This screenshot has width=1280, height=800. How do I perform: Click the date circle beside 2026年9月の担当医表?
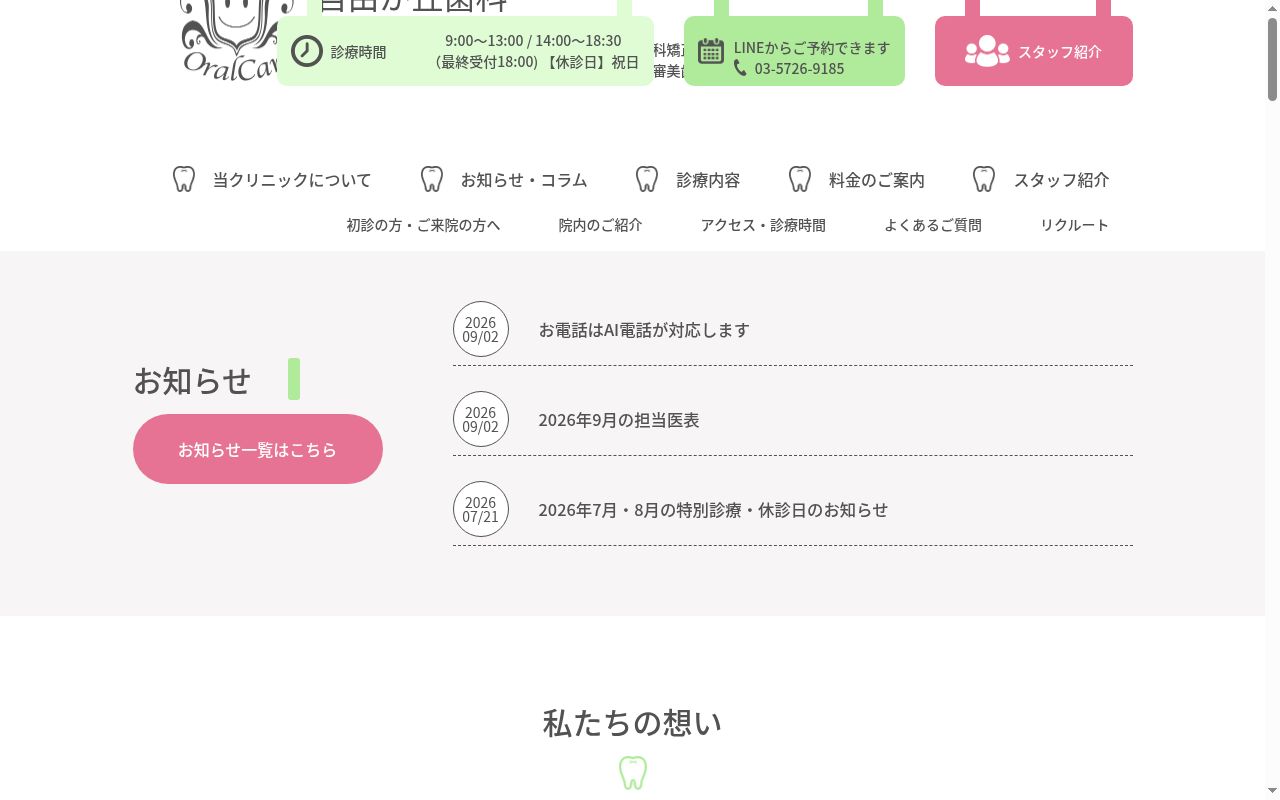481,419
